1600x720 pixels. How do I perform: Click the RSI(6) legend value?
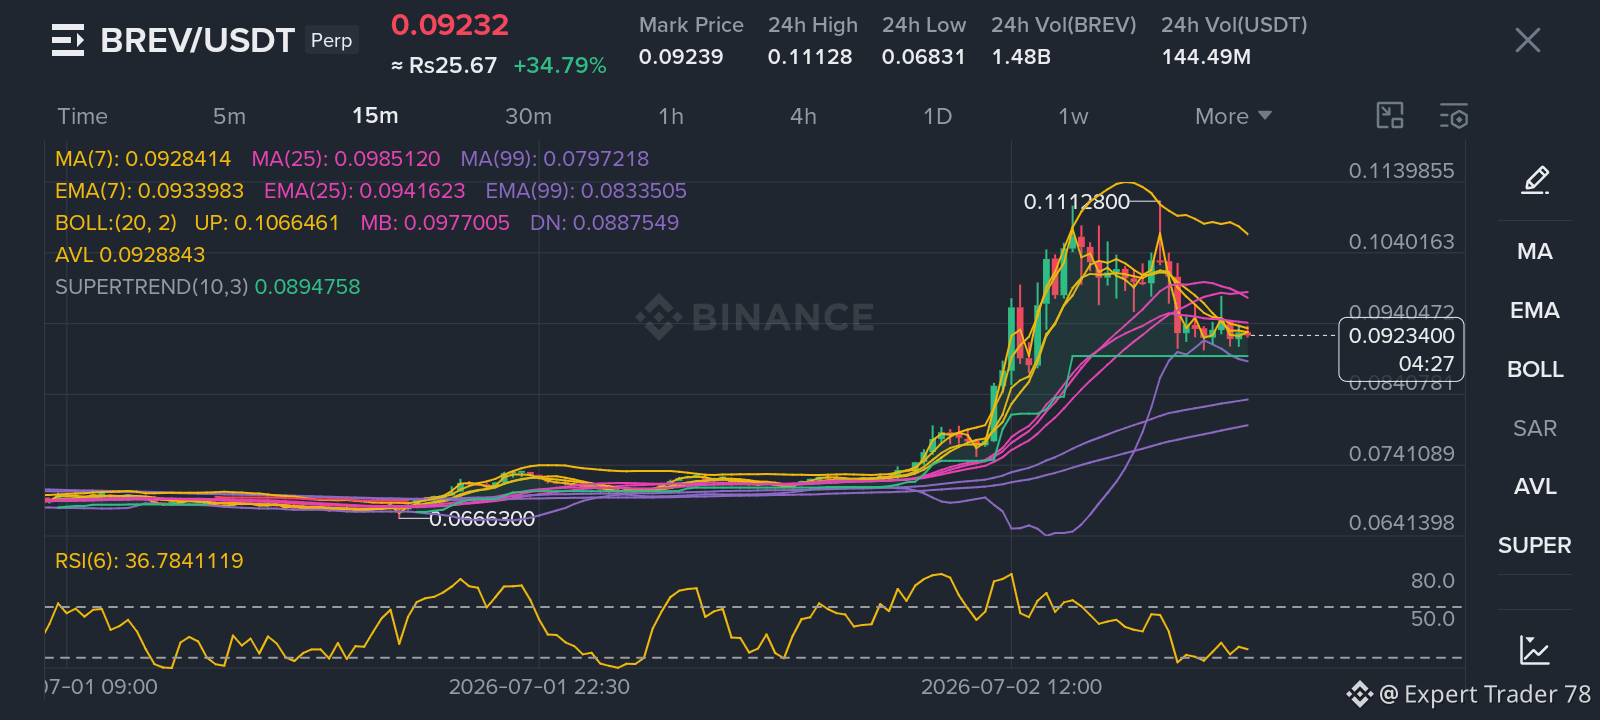pos(149,560)
